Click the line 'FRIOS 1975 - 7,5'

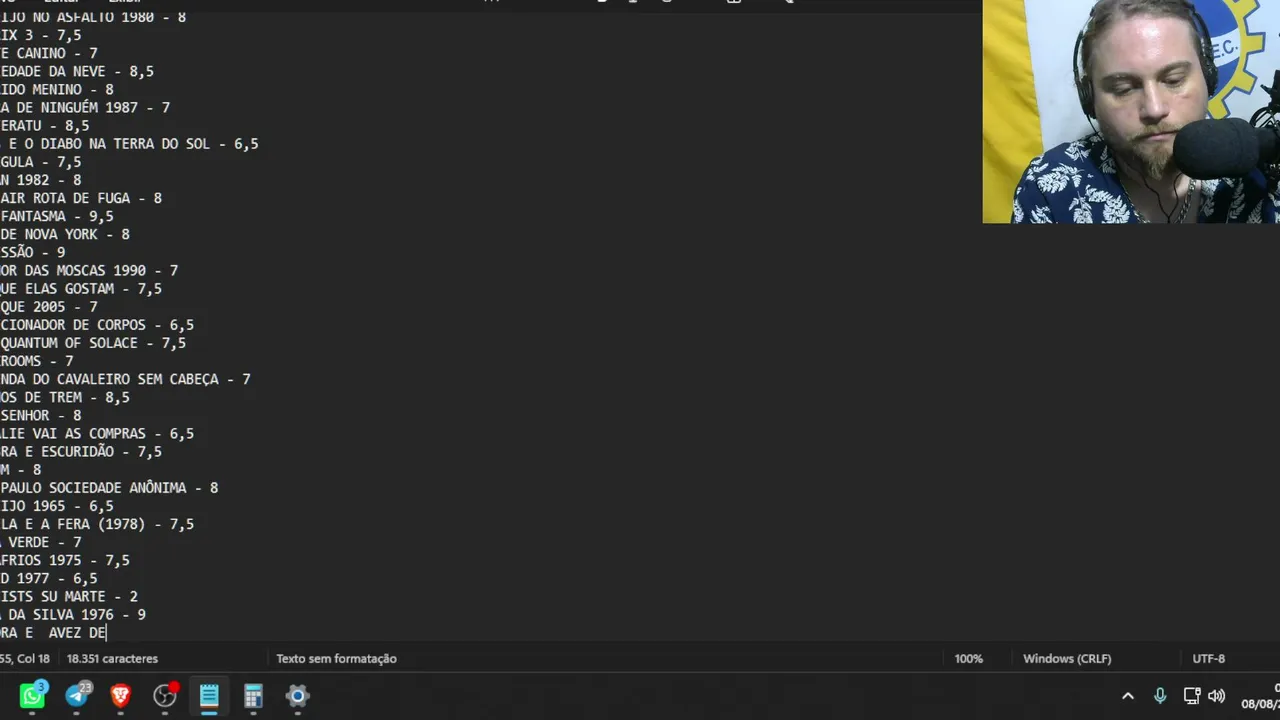(x=65, y=561)
